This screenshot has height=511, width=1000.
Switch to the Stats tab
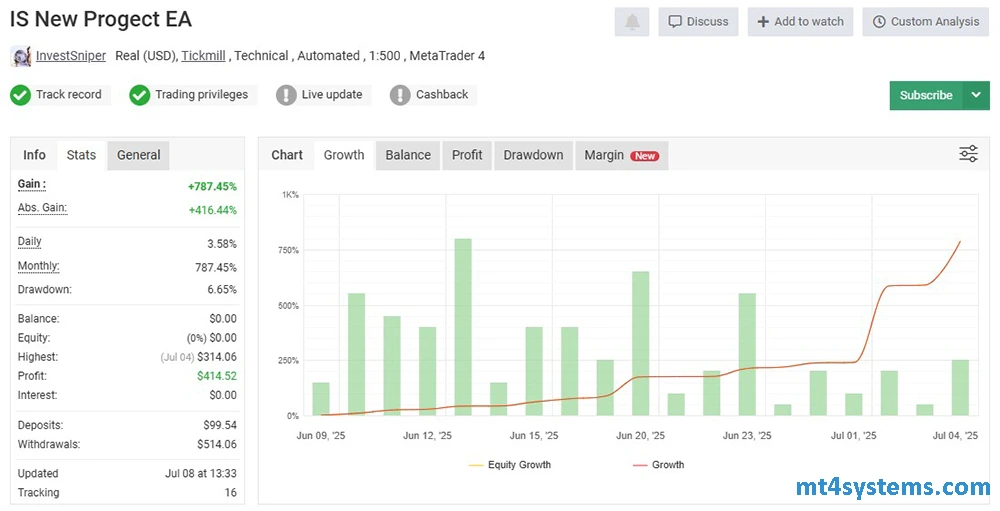[81, 155]
